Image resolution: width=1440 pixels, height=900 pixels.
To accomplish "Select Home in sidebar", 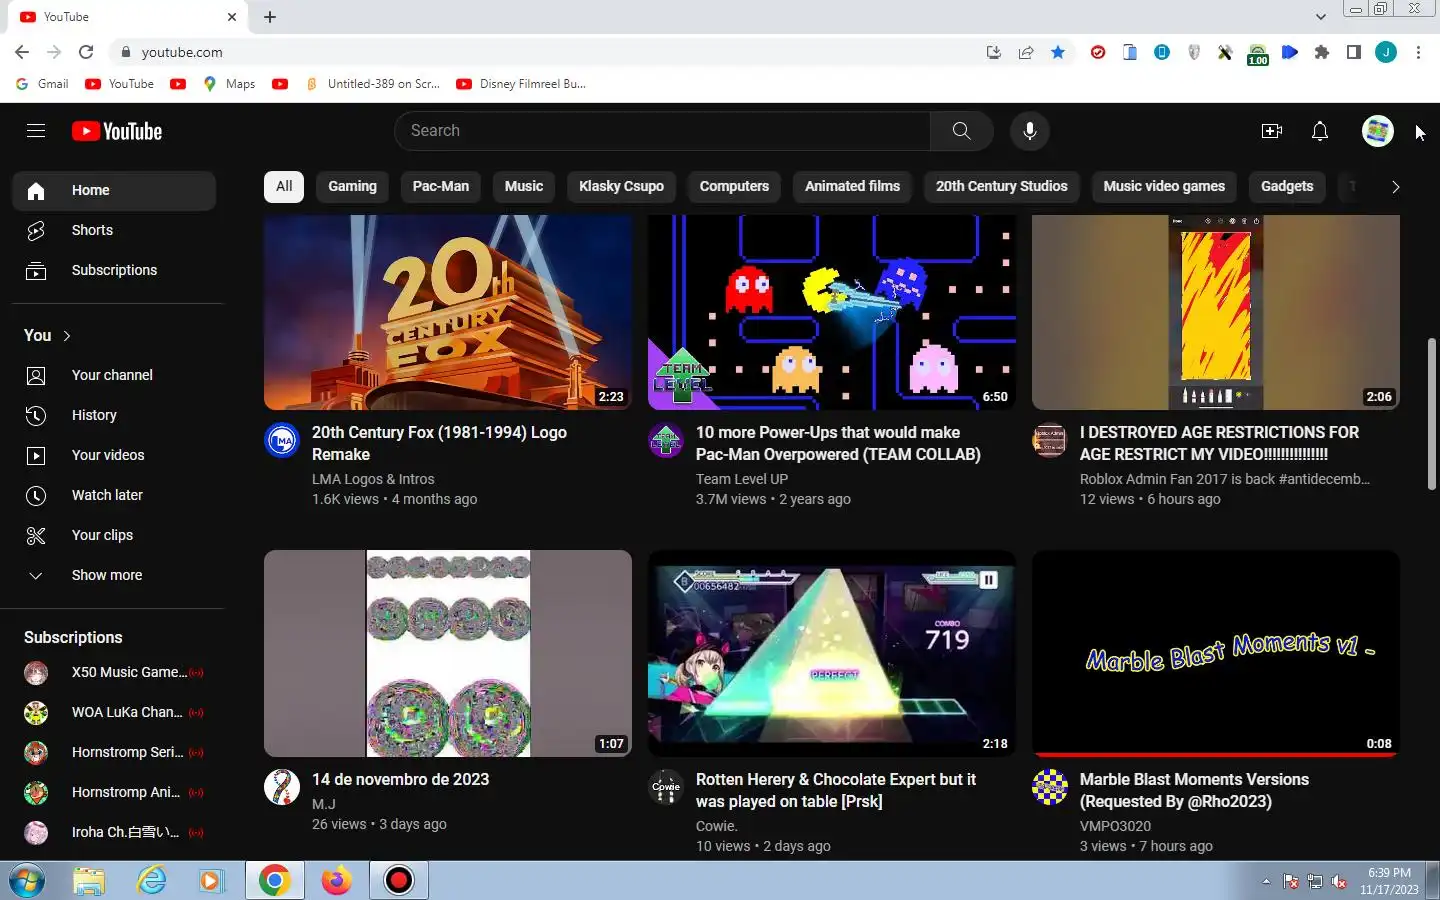I will (x=114, y=190).
